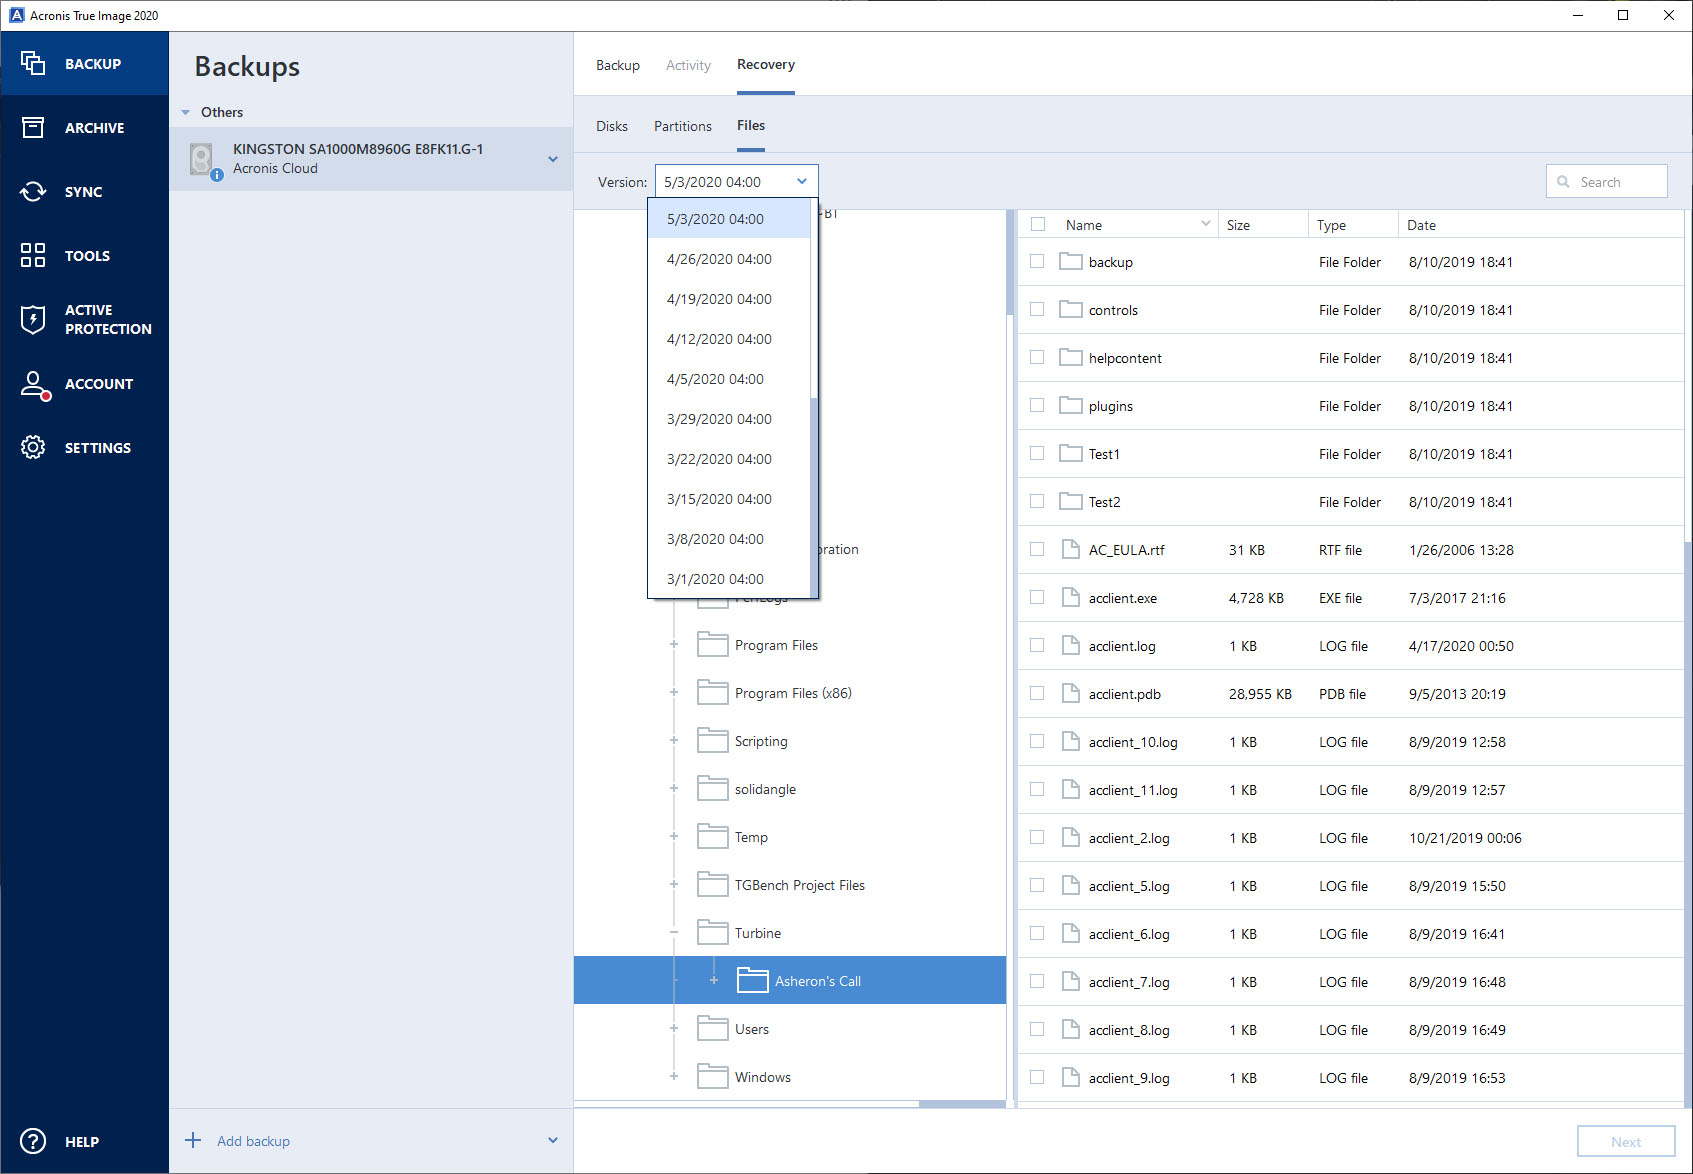1693x1174 pixels.
Task: Open the Account person icon
Action: [35, 385]
